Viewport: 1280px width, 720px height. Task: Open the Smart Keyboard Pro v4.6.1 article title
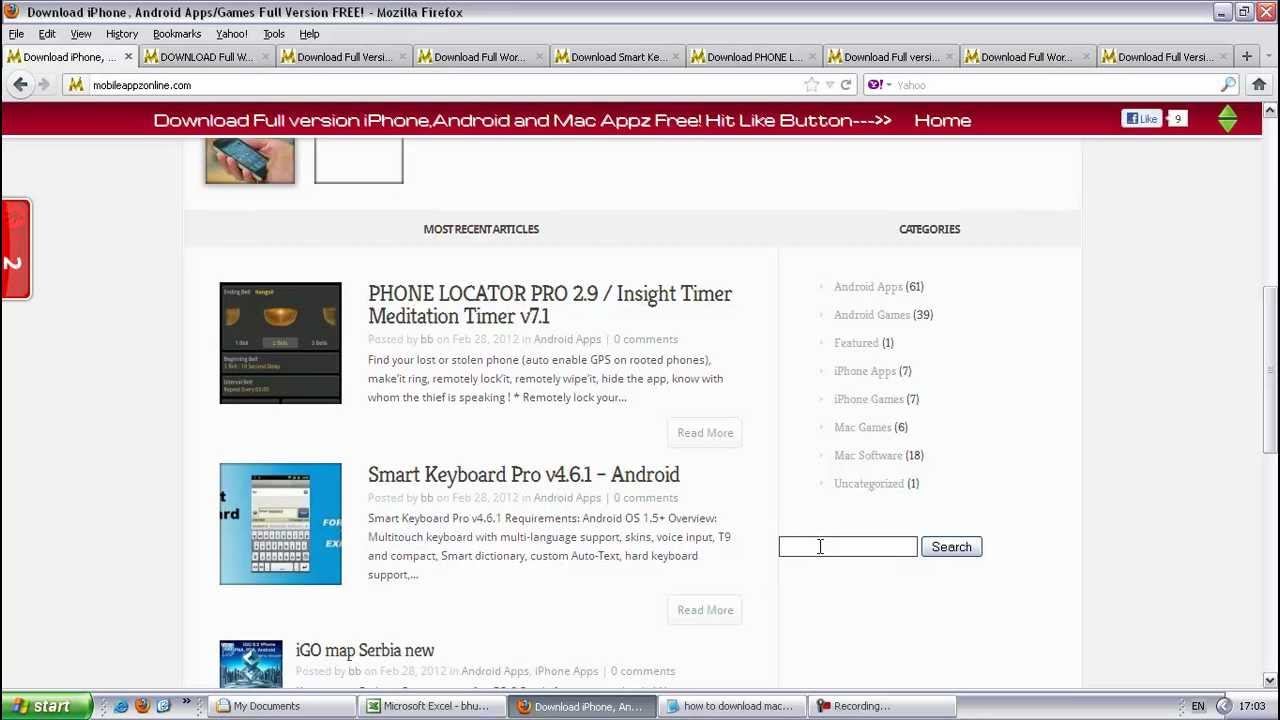click(523, 475)
